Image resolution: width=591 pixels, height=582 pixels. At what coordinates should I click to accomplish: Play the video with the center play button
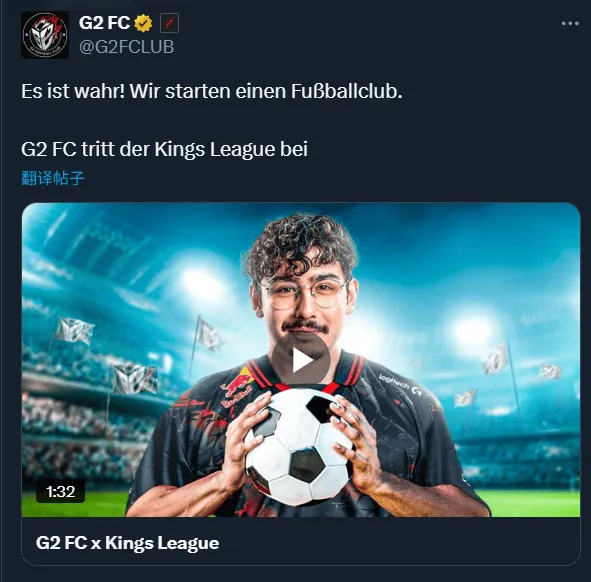click(301, 360)
